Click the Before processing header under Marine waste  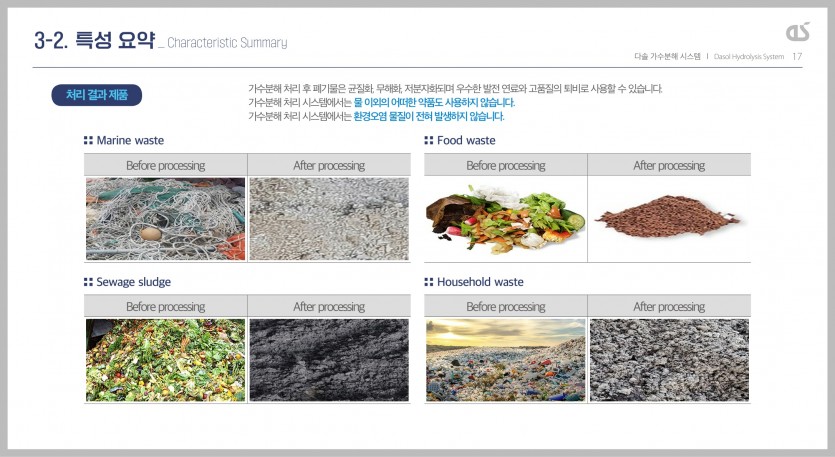point(165,165)
